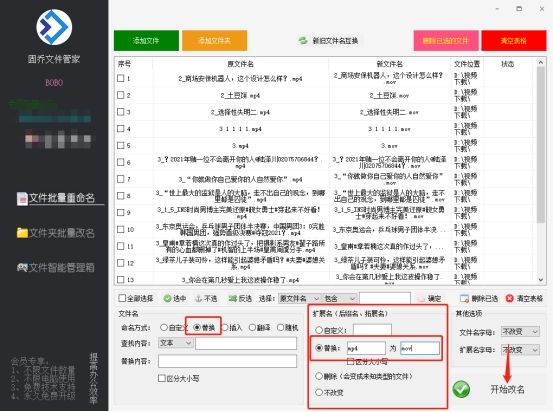Click the custom extension input field
The width and height of the screenshot is (553, 412).
point(372,330)
